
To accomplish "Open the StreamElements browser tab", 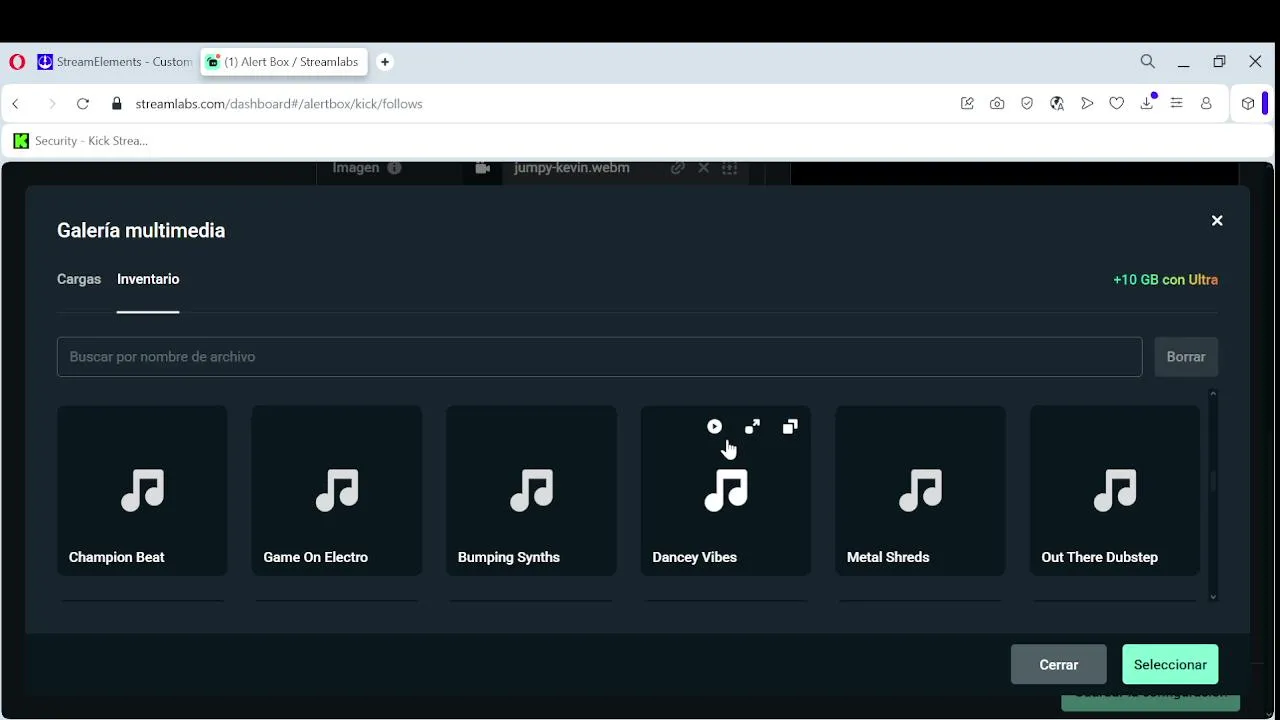I will (115, 62).
